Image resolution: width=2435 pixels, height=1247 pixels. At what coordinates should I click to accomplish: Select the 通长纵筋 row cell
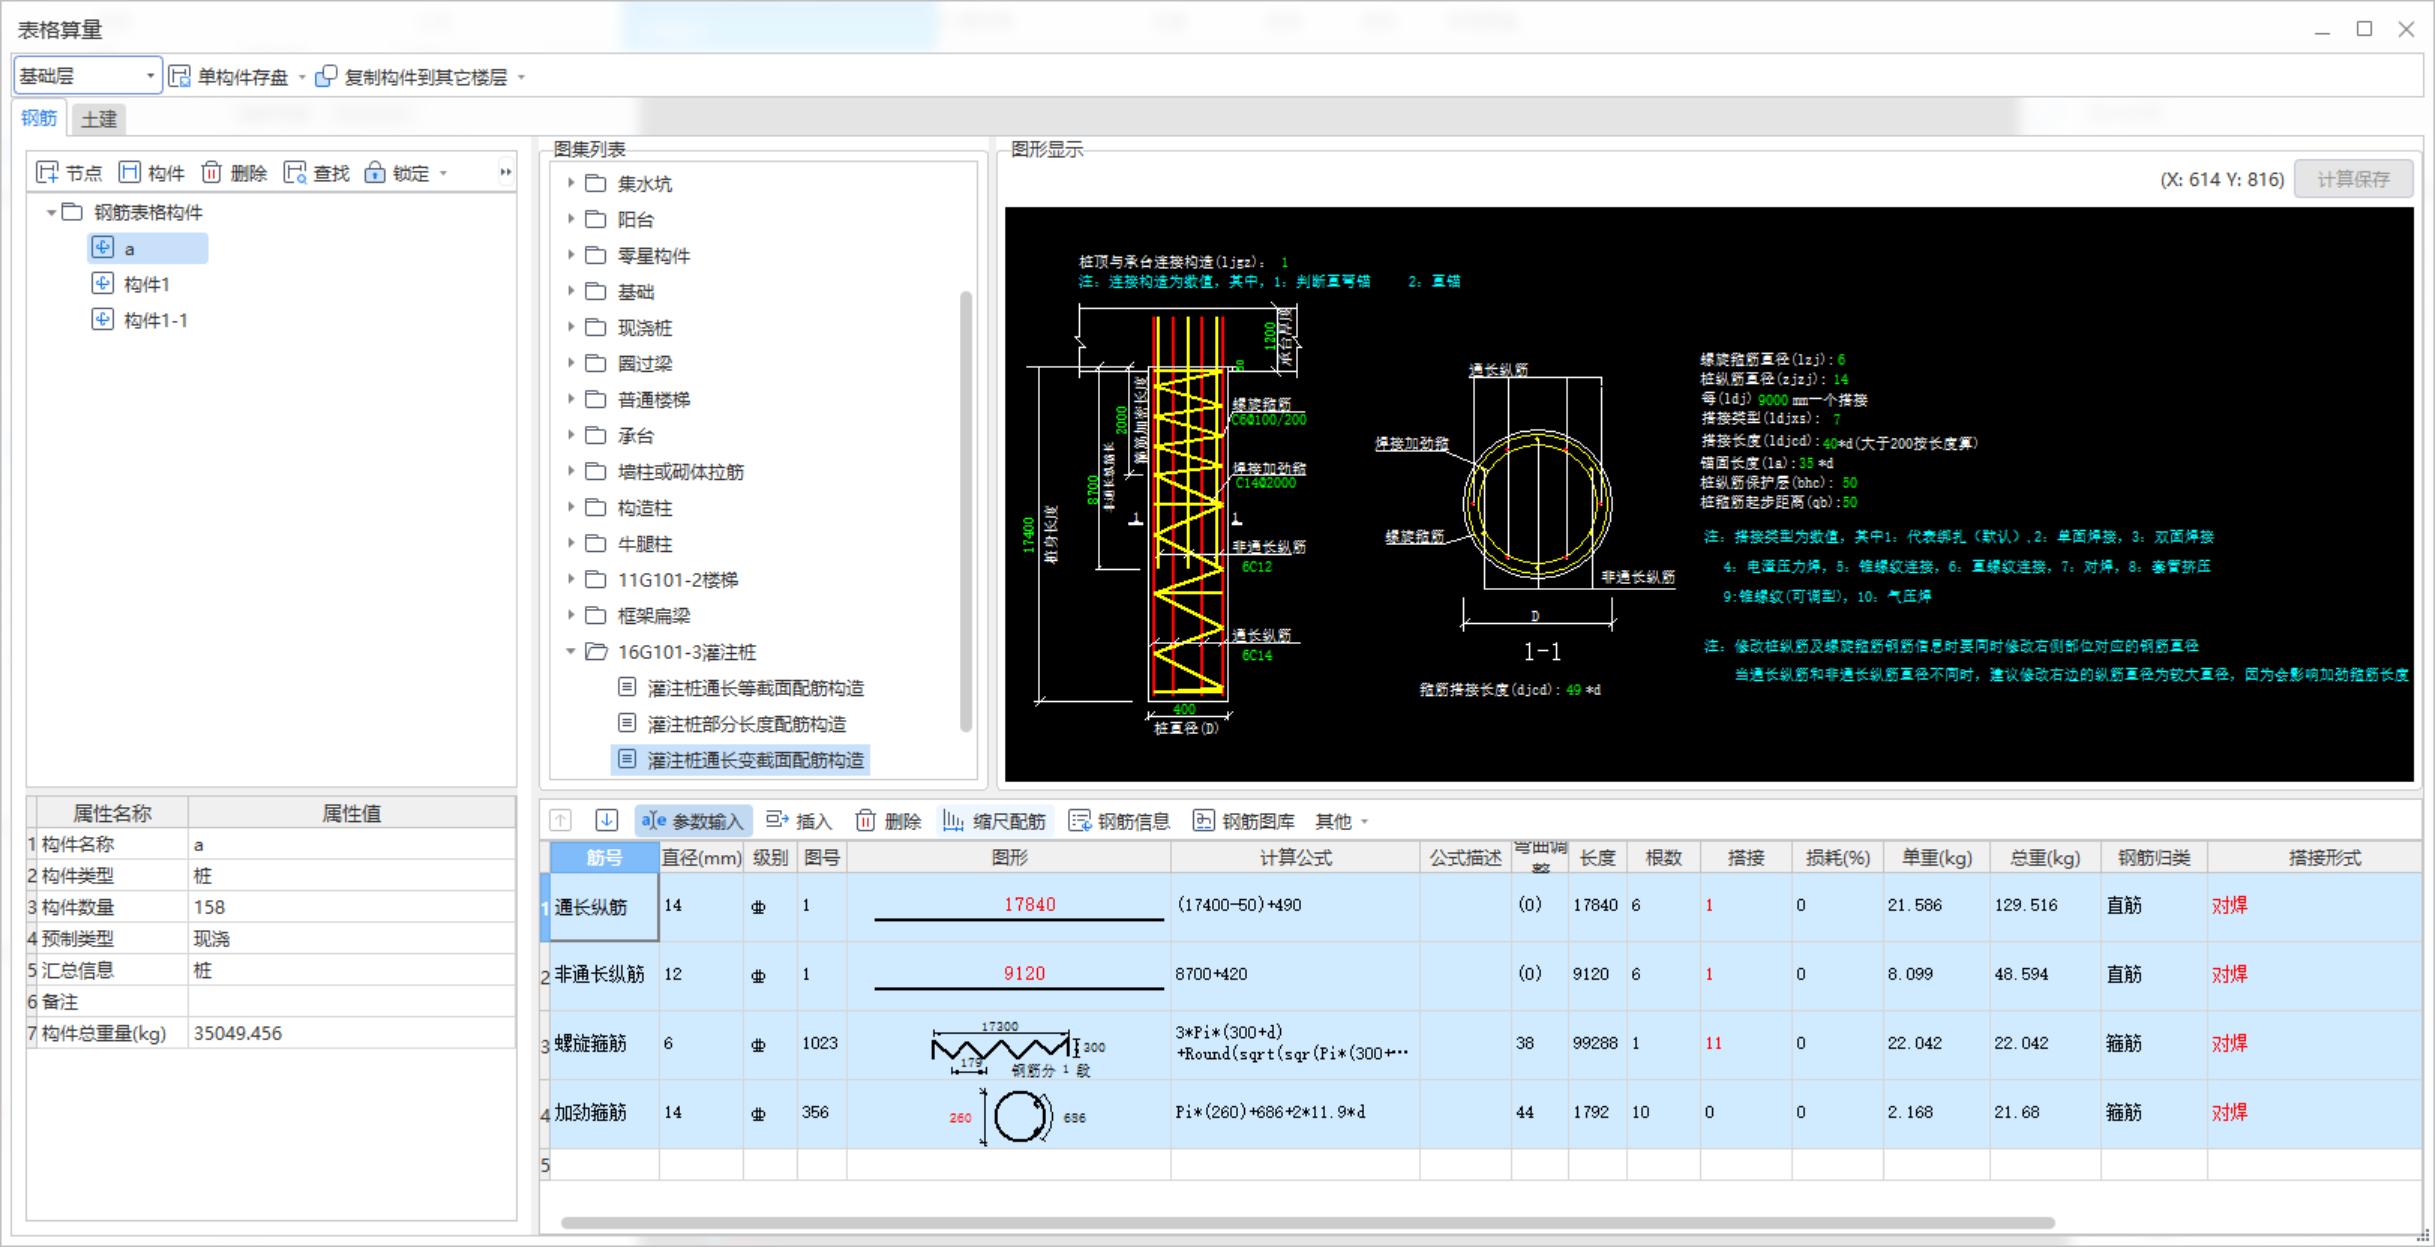[604, 906]
